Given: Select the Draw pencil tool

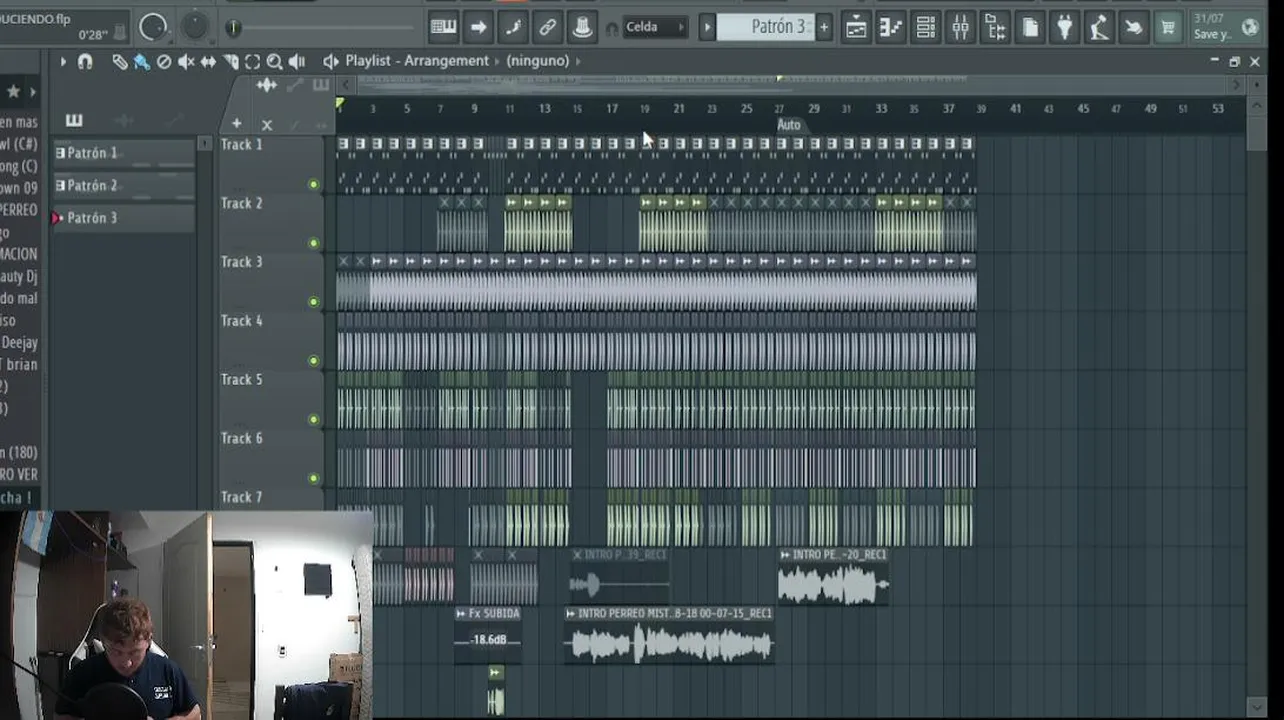Looking at the screenshot, I should click(x=120, y=62).
